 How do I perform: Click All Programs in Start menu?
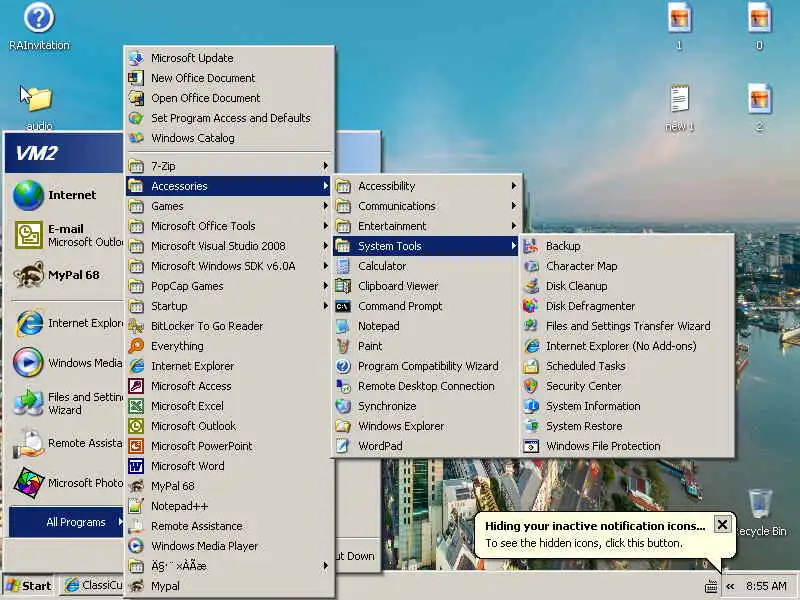66,522
